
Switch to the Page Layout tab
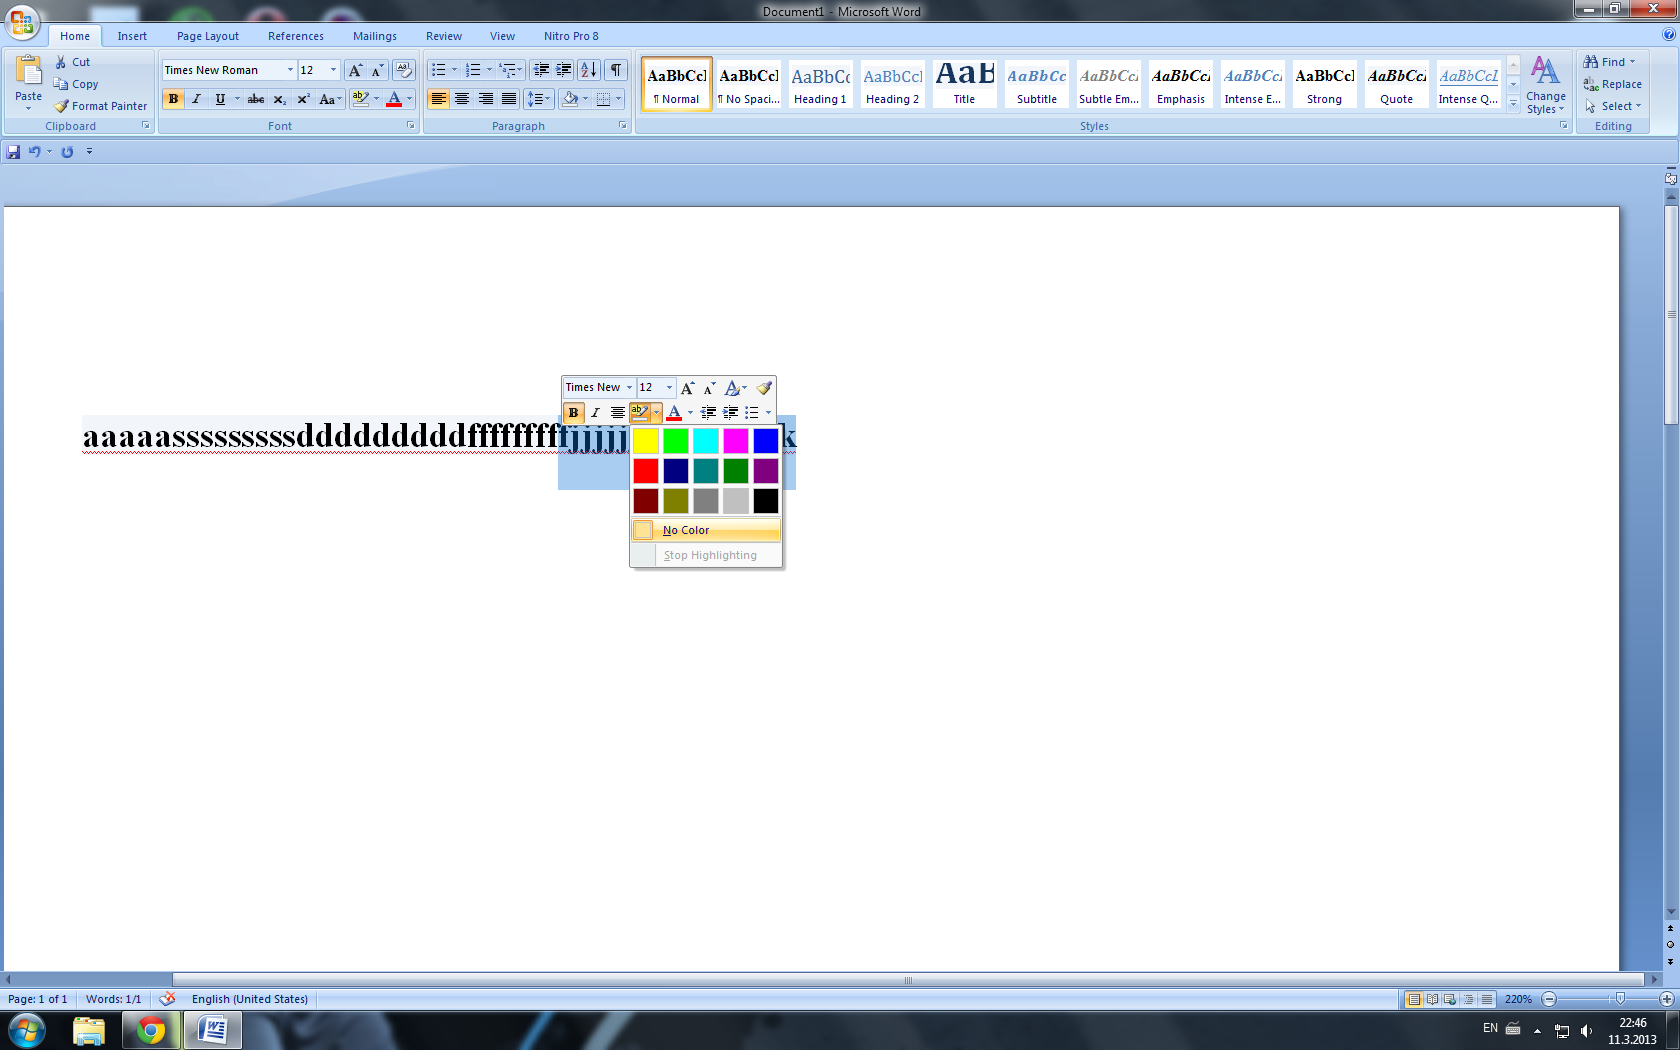click(208, 36)
